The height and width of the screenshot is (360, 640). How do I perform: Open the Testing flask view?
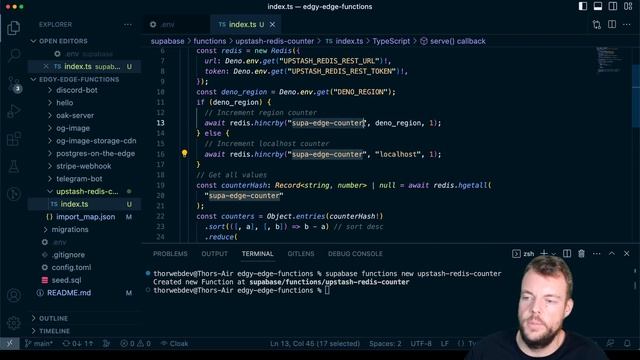pyautogui.click(x=13, y=167)
